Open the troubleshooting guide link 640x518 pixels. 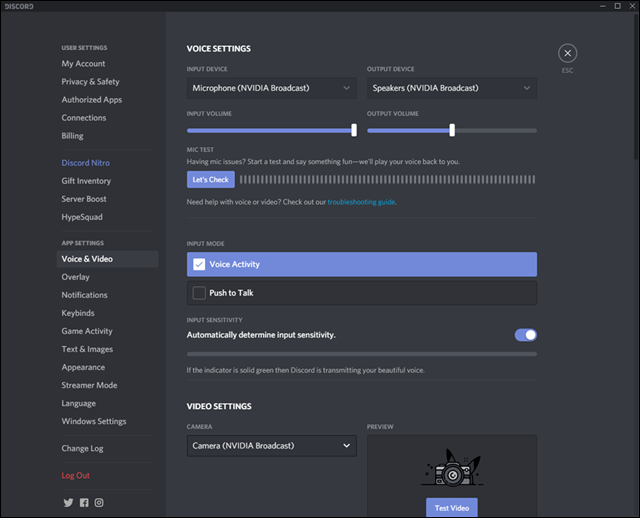point(361,202)
